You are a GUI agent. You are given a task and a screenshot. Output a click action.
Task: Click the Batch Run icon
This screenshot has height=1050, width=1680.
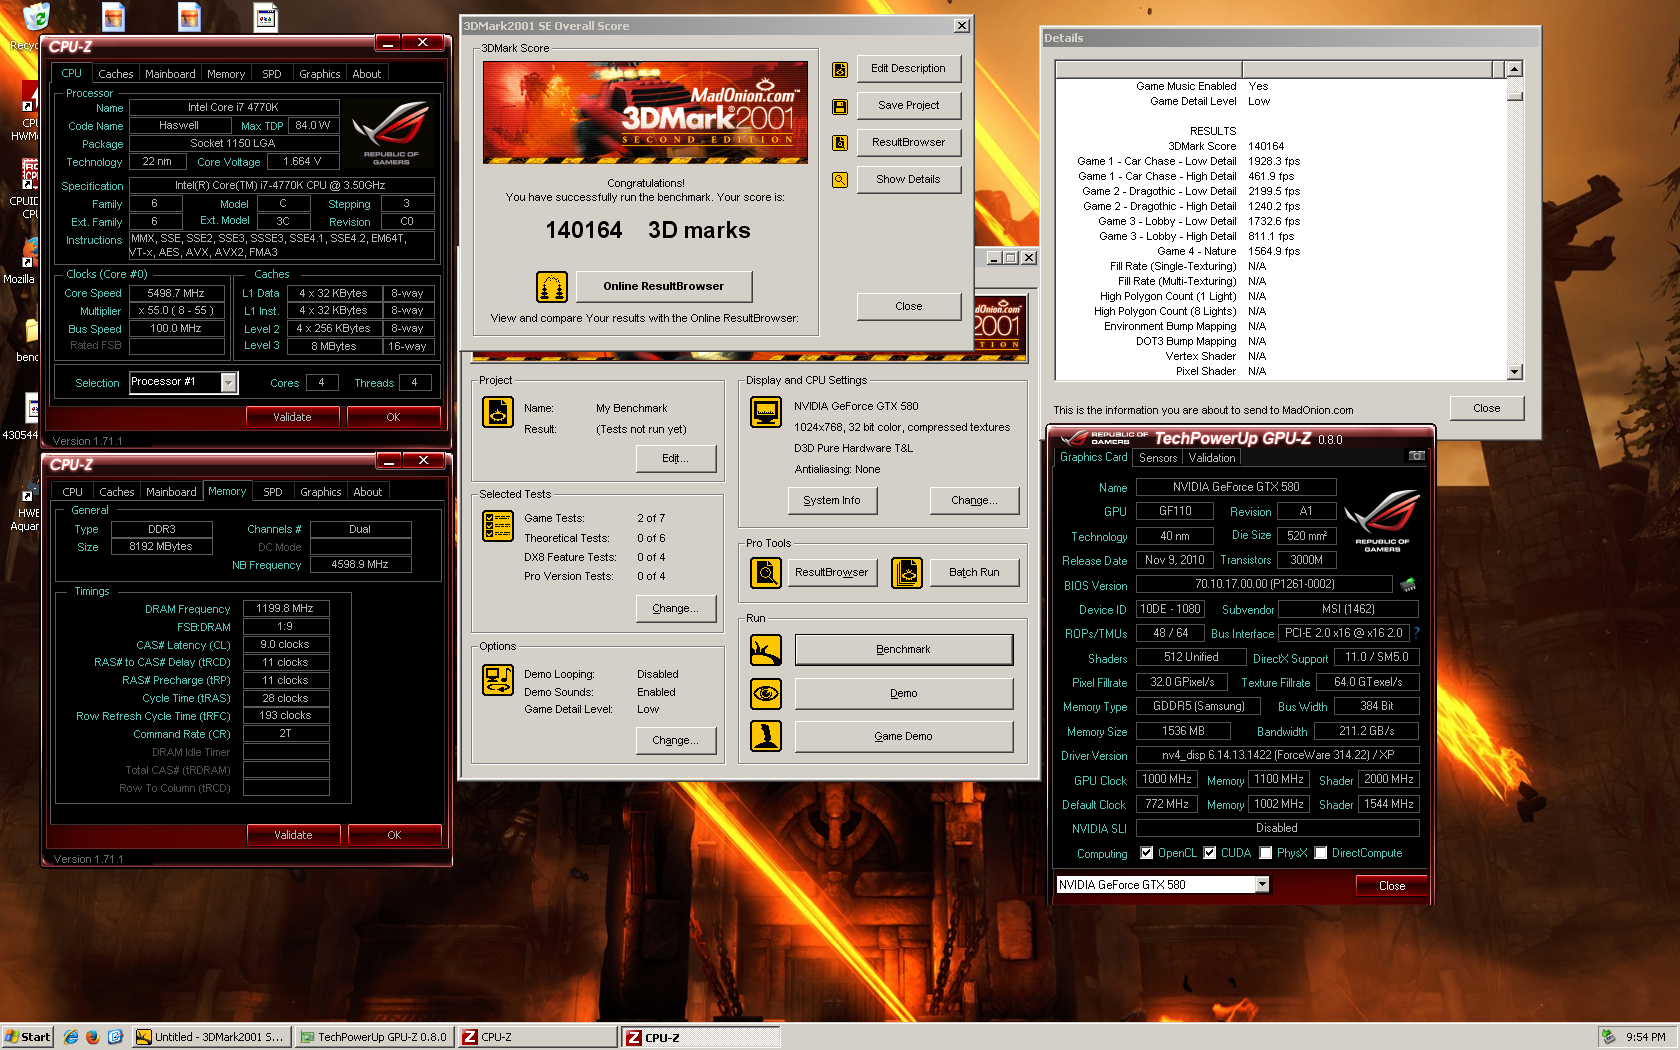tap(907, 573)
